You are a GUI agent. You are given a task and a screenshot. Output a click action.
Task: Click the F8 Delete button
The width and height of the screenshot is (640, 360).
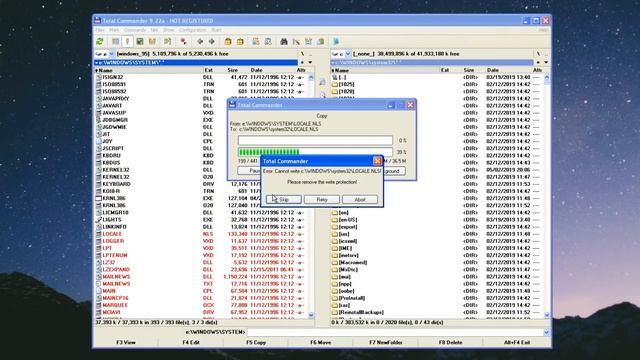point(451,342)
